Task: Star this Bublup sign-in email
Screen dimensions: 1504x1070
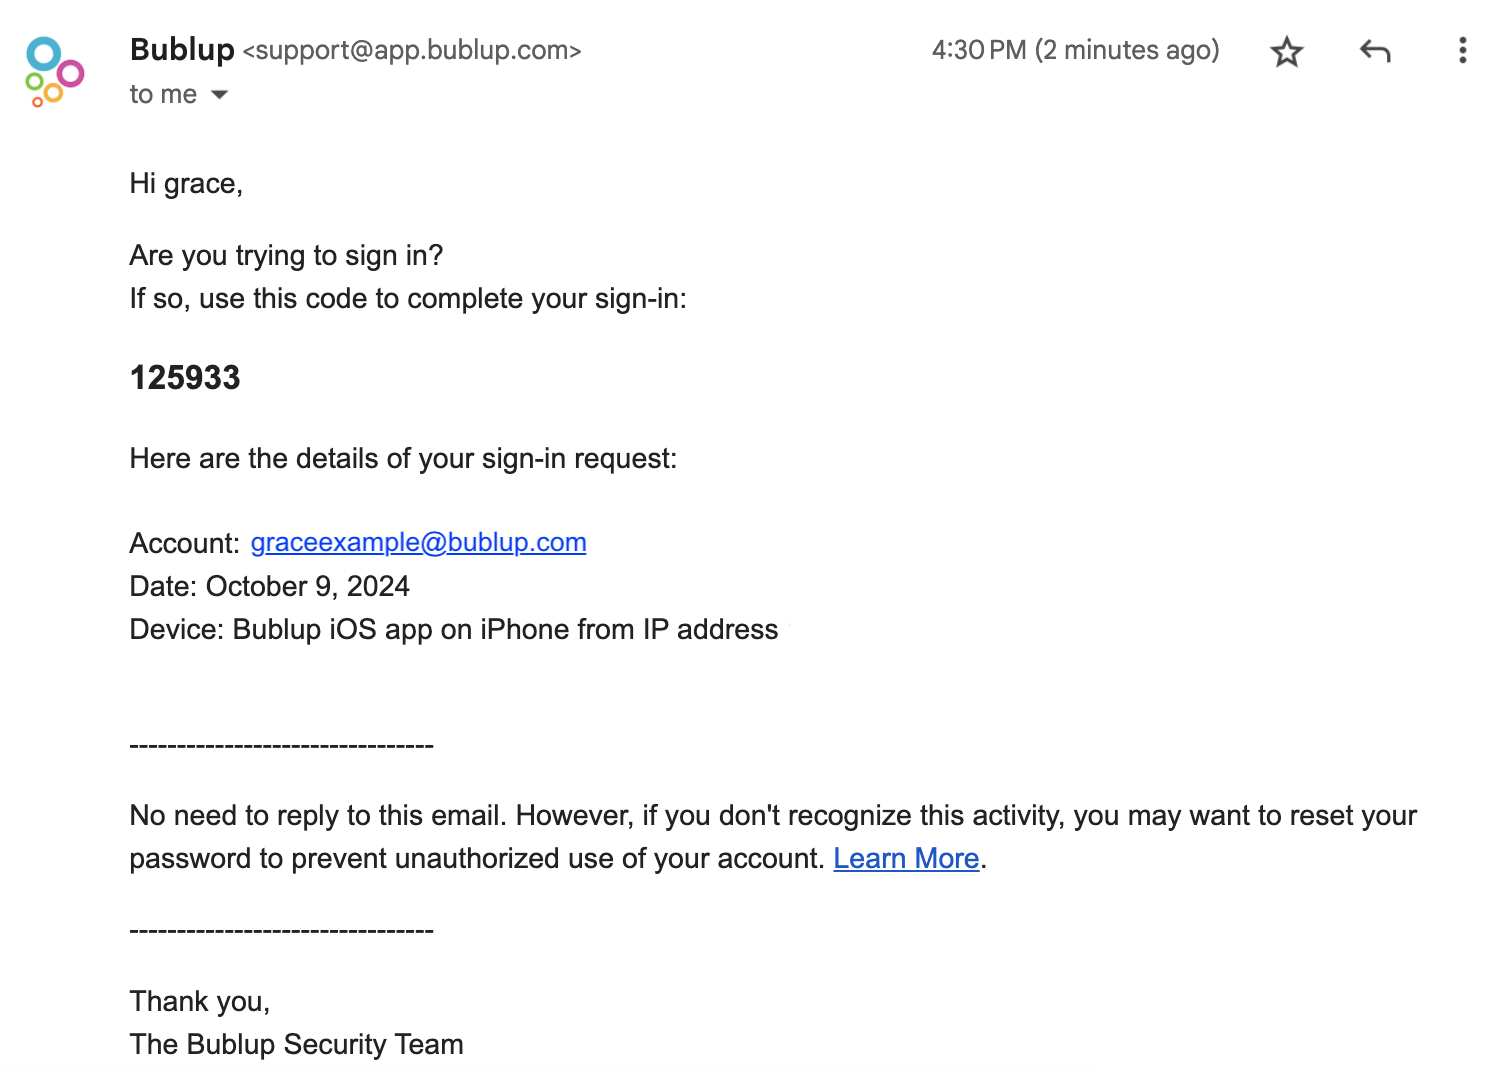Action: (1287, 51)
